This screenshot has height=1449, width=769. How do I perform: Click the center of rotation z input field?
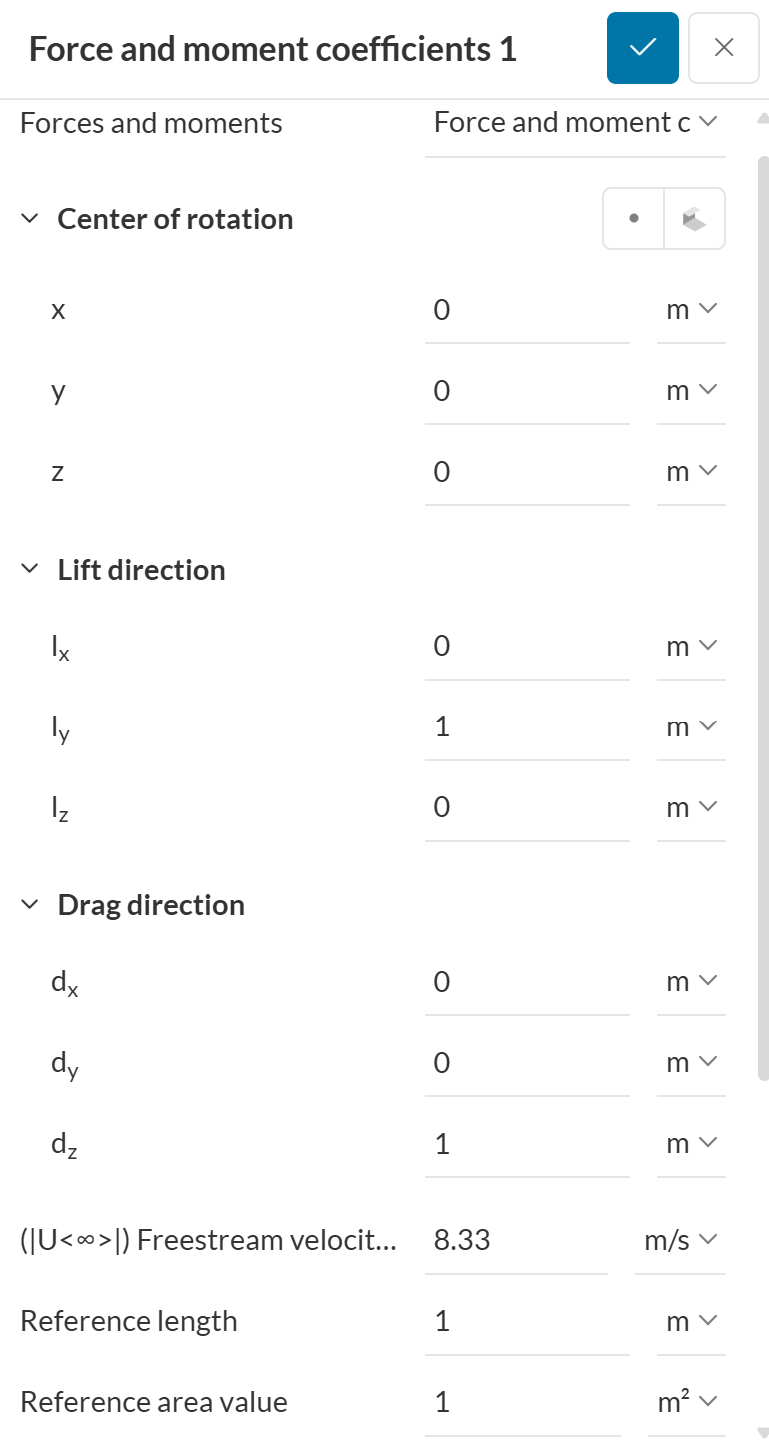point(526,471)
